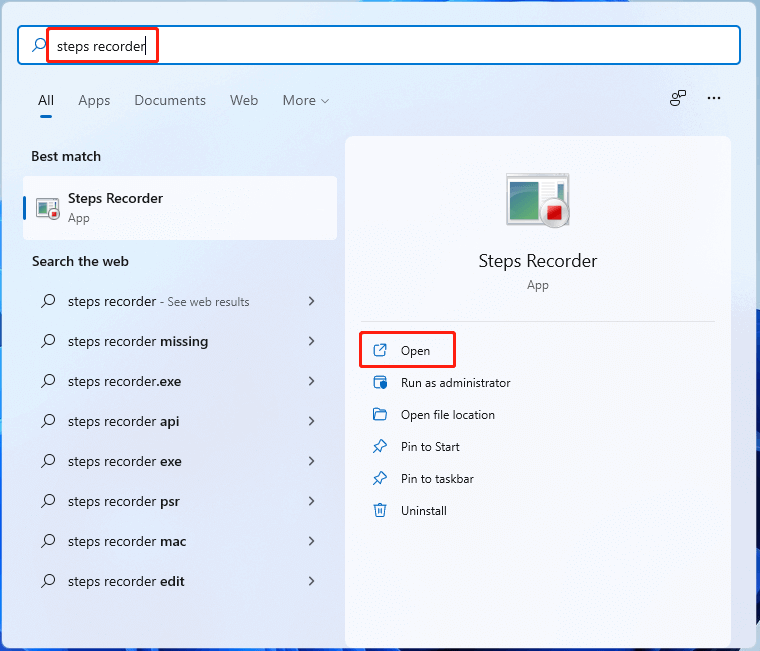Expand chevron for 'steps recorder missing'
Image resolution: width=760 pixels, height=651 pixels.
[x=312, y=341]
